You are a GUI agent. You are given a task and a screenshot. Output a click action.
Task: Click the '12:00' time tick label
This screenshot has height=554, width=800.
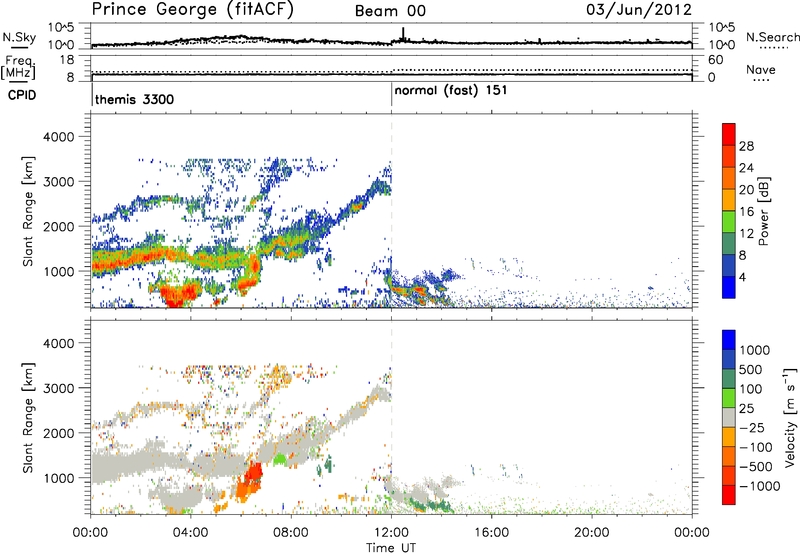click(x=391, y=533)
